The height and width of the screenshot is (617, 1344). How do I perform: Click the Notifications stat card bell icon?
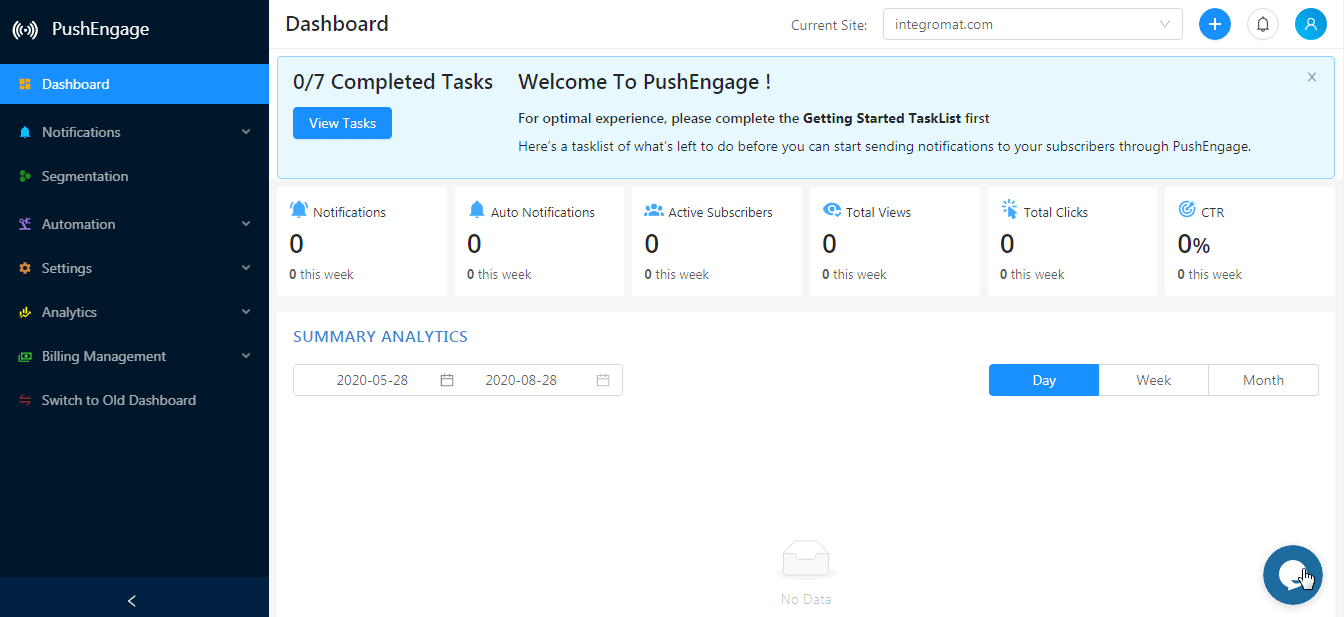[299, 210]
